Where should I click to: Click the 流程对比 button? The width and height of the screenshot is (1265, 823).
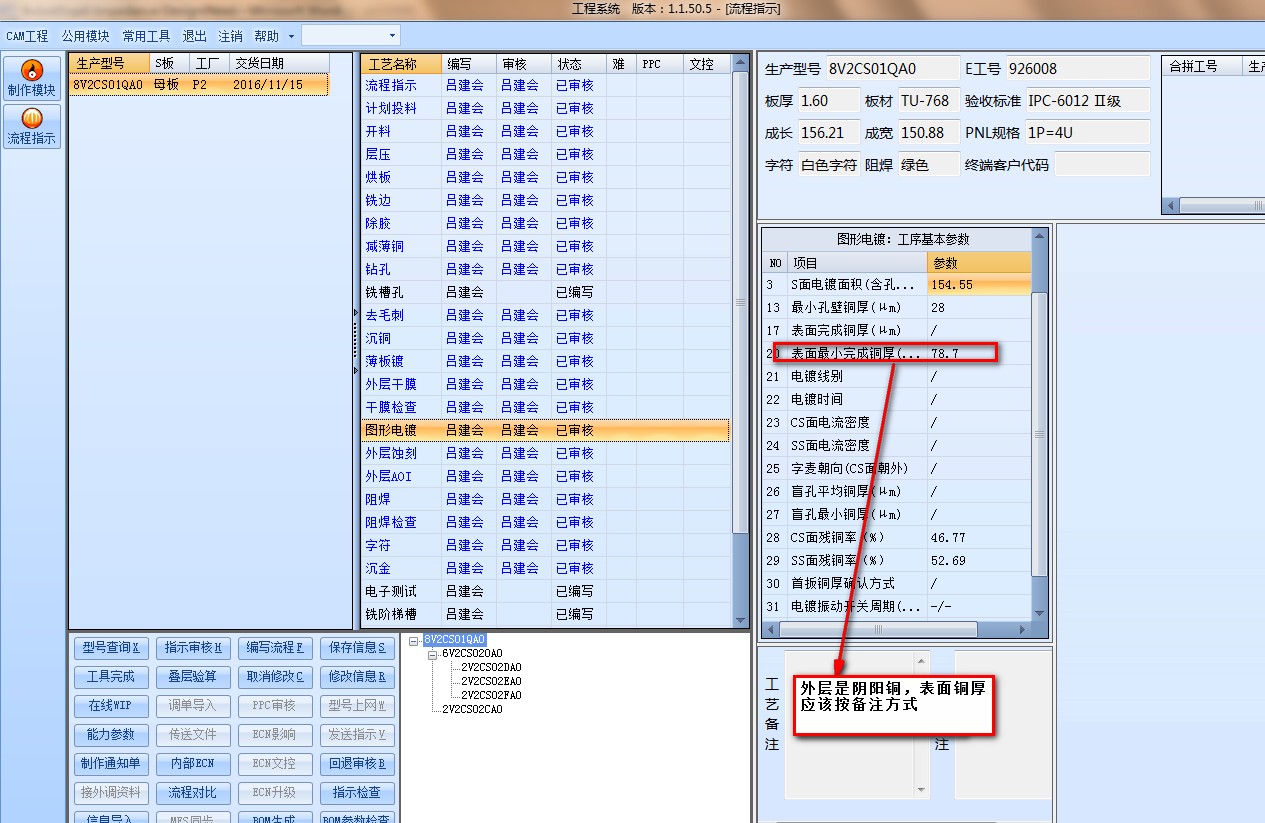192,793
